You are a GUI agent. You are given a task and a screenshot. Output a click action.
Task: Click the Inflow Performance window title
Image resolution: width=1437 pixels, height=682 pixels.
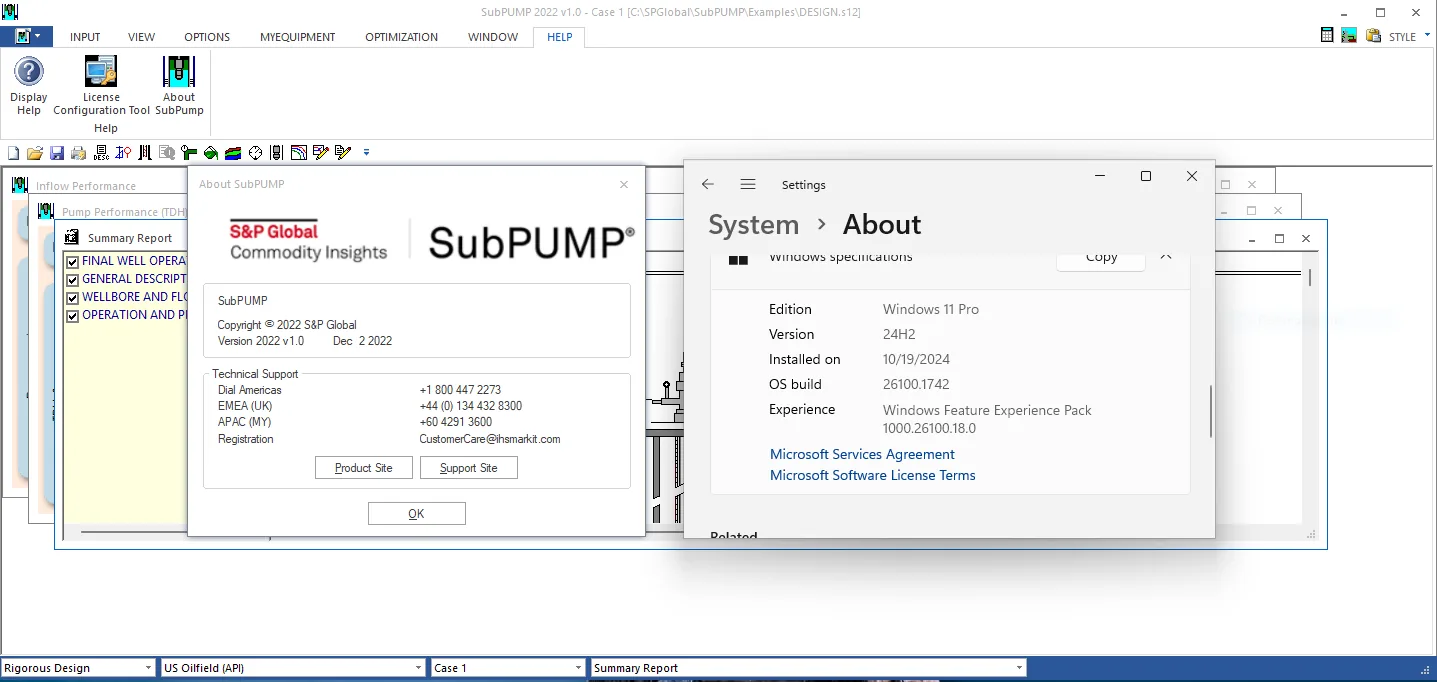(86, 186)
